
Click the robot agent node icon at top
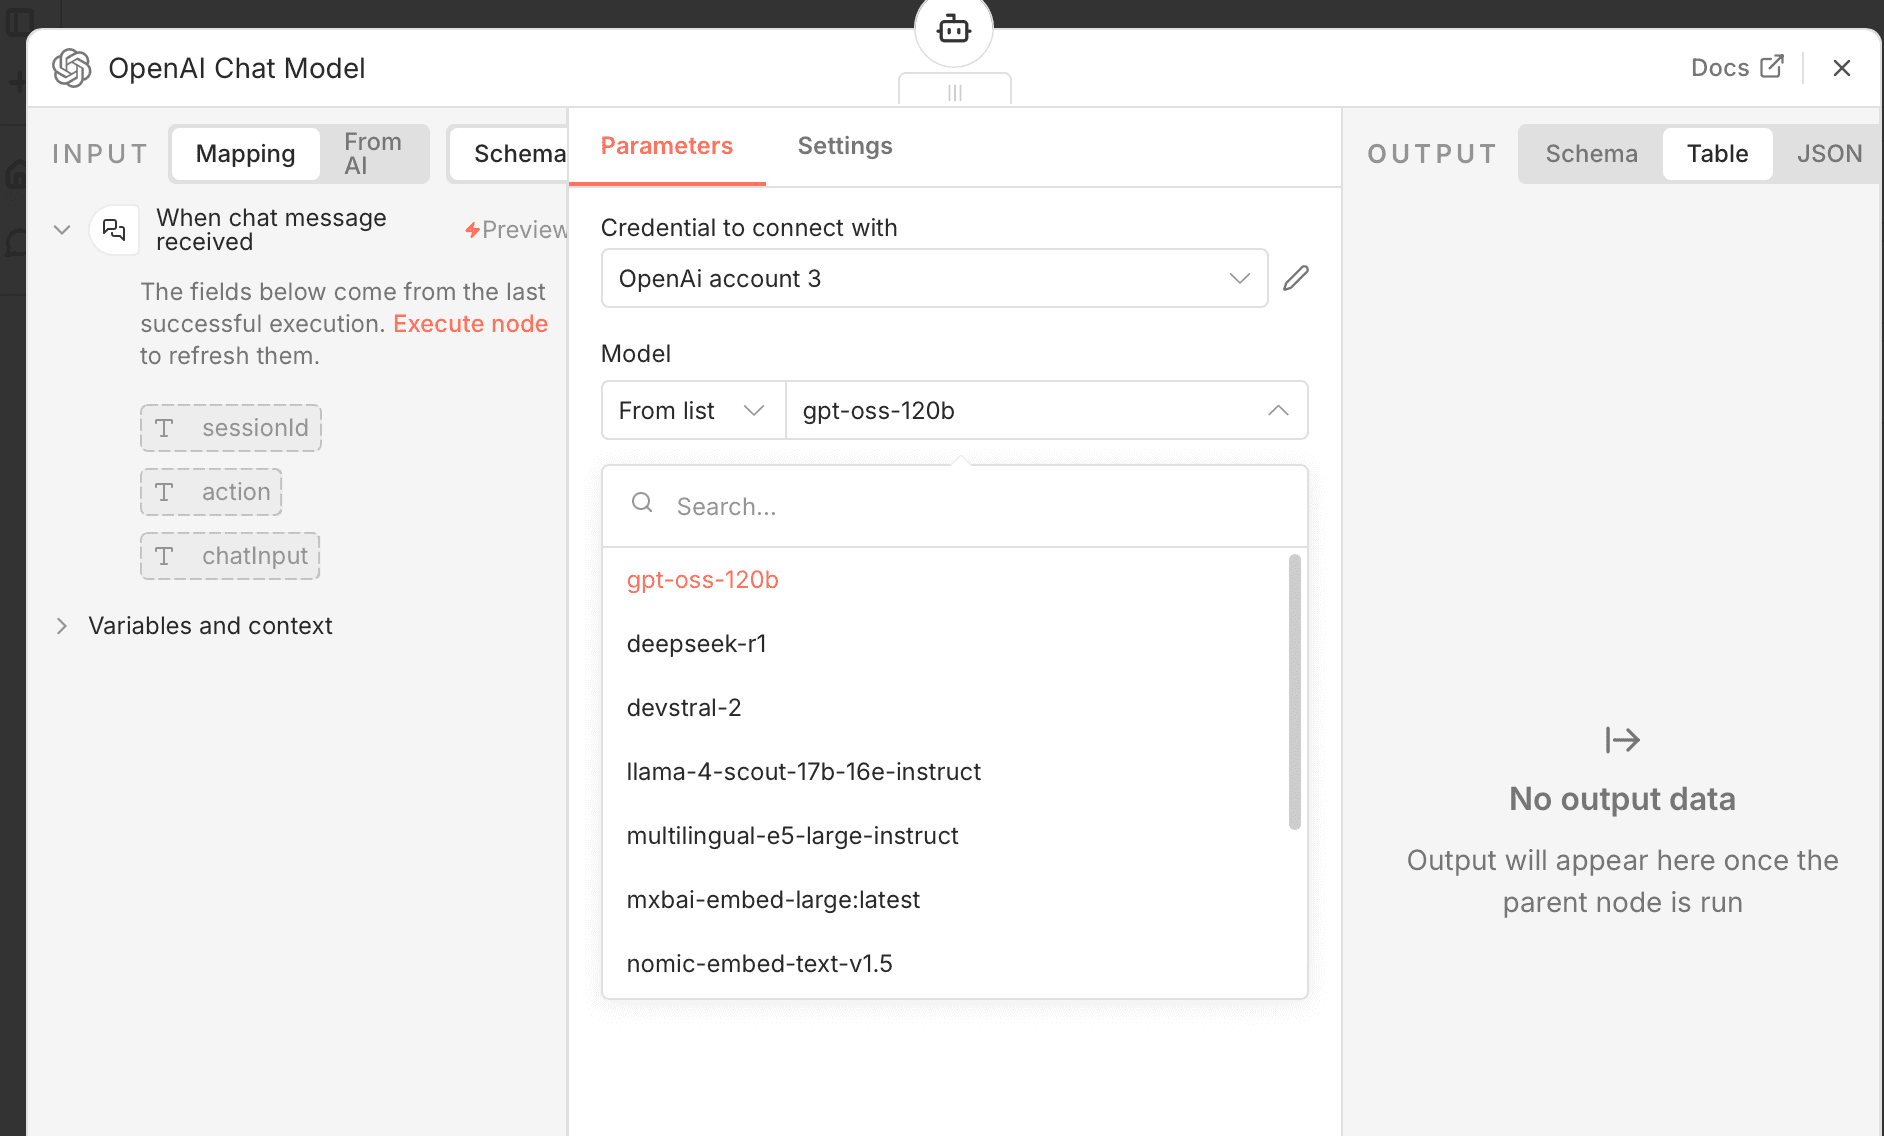point(953,30)
